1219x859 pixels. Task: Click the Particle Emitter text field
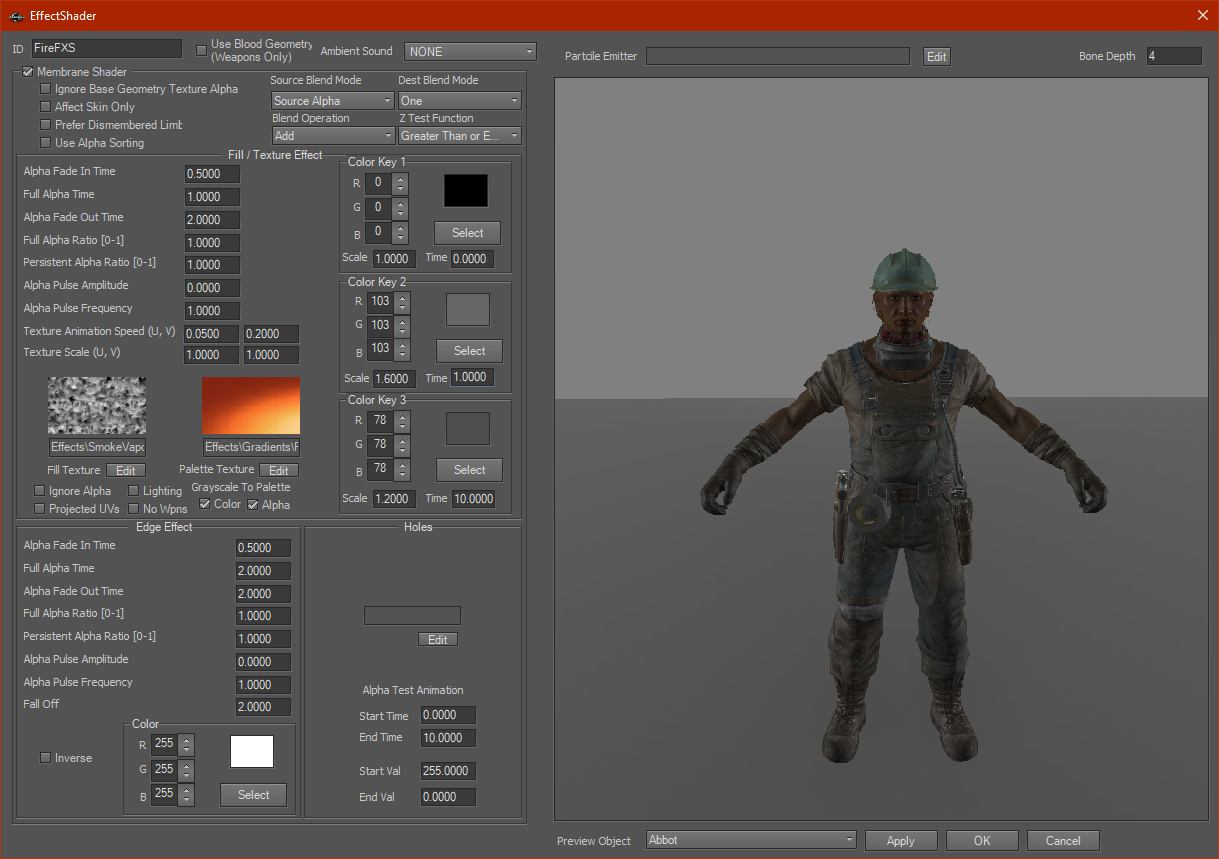(x=778, y=56)
